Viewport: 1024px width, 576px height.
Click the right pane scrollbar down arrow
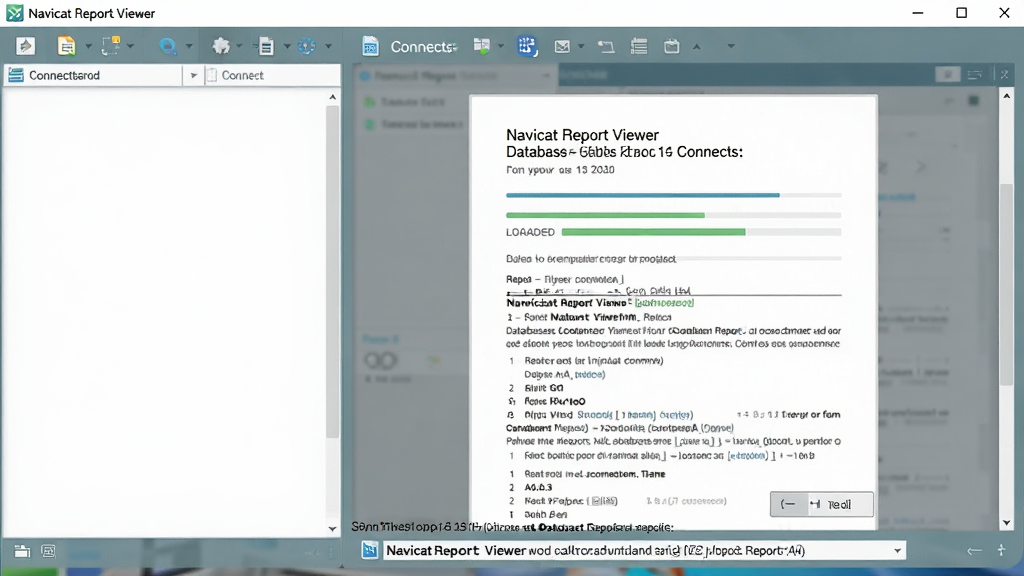pos(1006,522)
